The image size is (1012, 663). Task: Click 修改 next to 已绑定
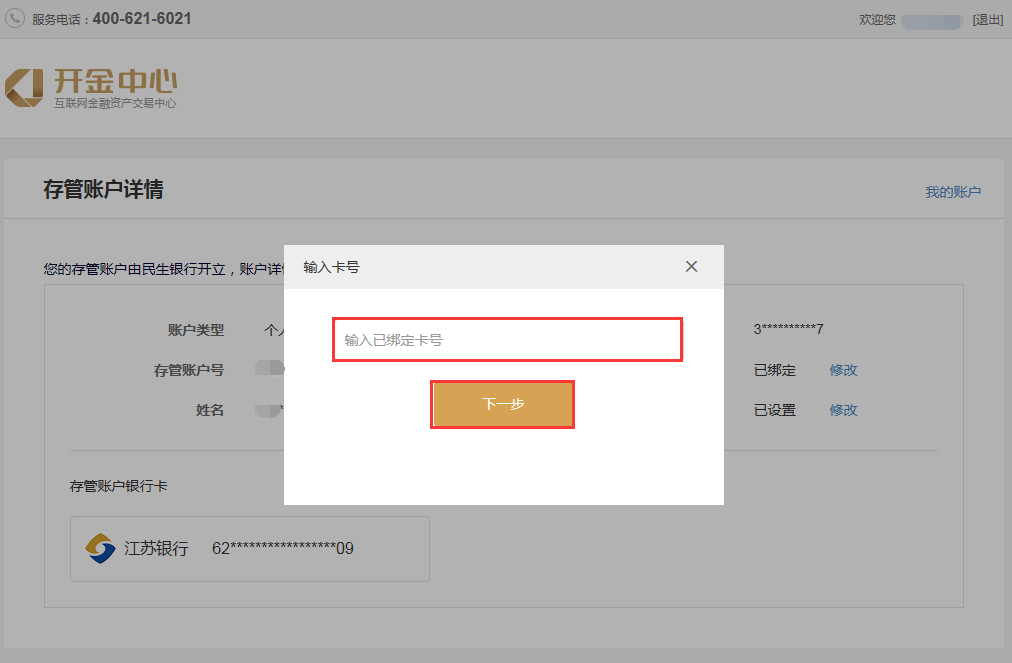[x=843, y=370]
